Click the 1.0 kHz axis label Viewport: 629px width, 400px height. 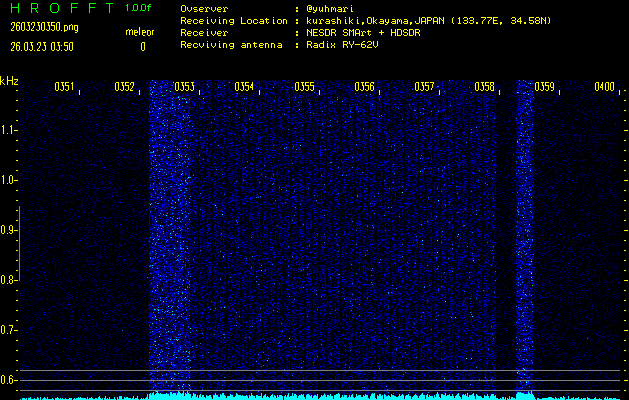(x=8, y=180)
